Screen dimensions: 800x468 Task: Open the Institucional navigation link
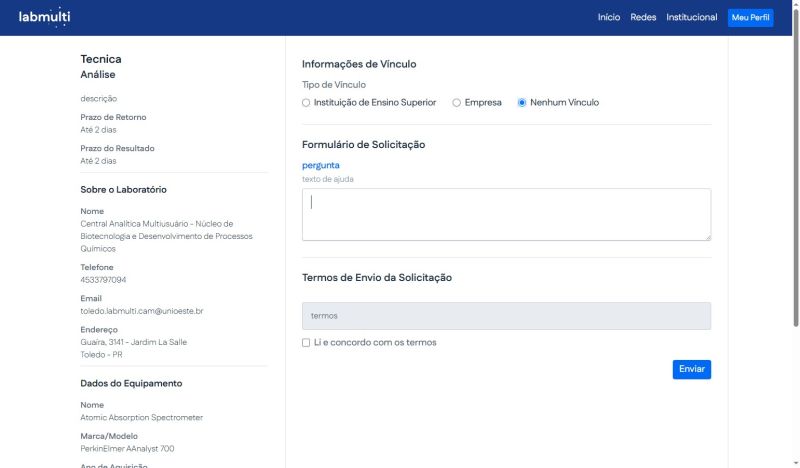pos(691,18)
